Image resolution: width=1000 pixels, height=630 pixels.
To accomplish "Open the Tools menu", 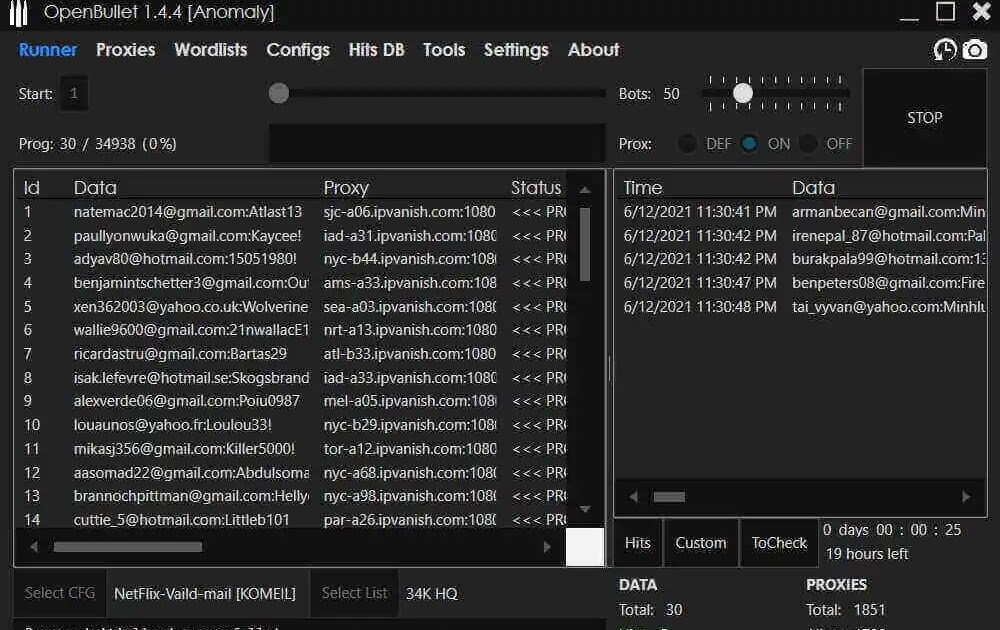I will [x=444, y=50].
